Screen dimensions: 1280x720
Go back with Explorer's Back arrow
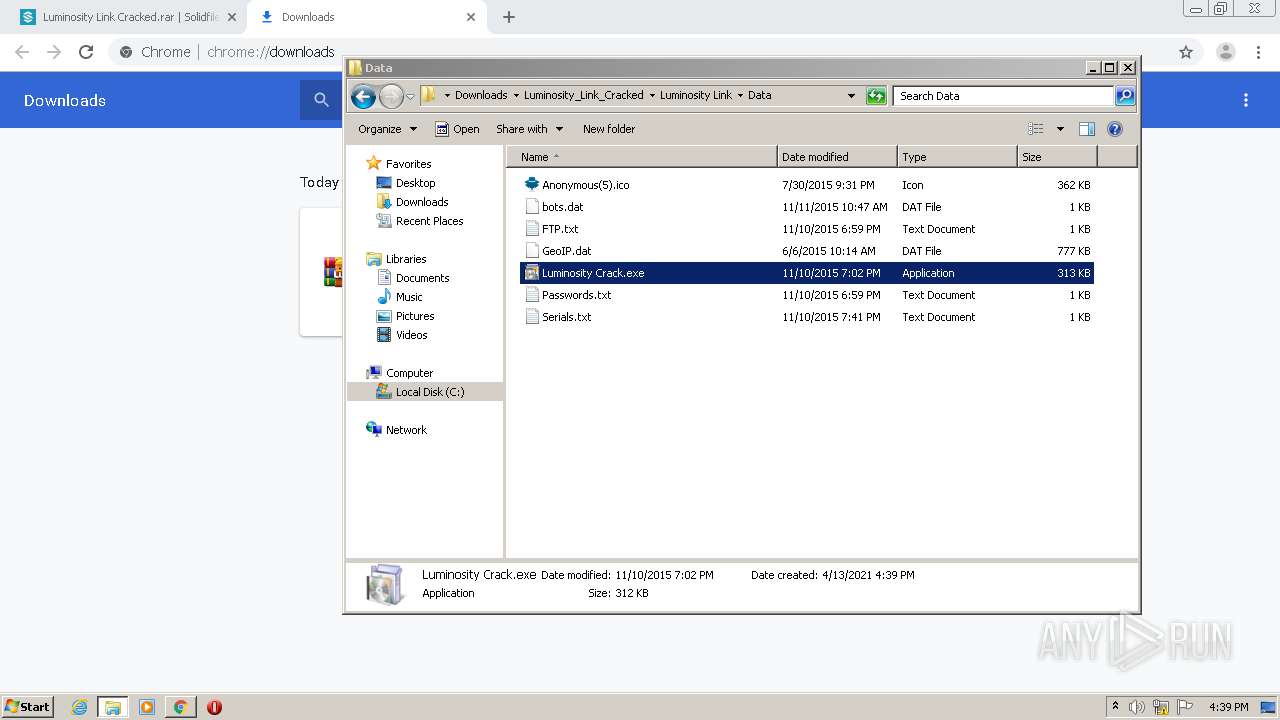point(363,96)
